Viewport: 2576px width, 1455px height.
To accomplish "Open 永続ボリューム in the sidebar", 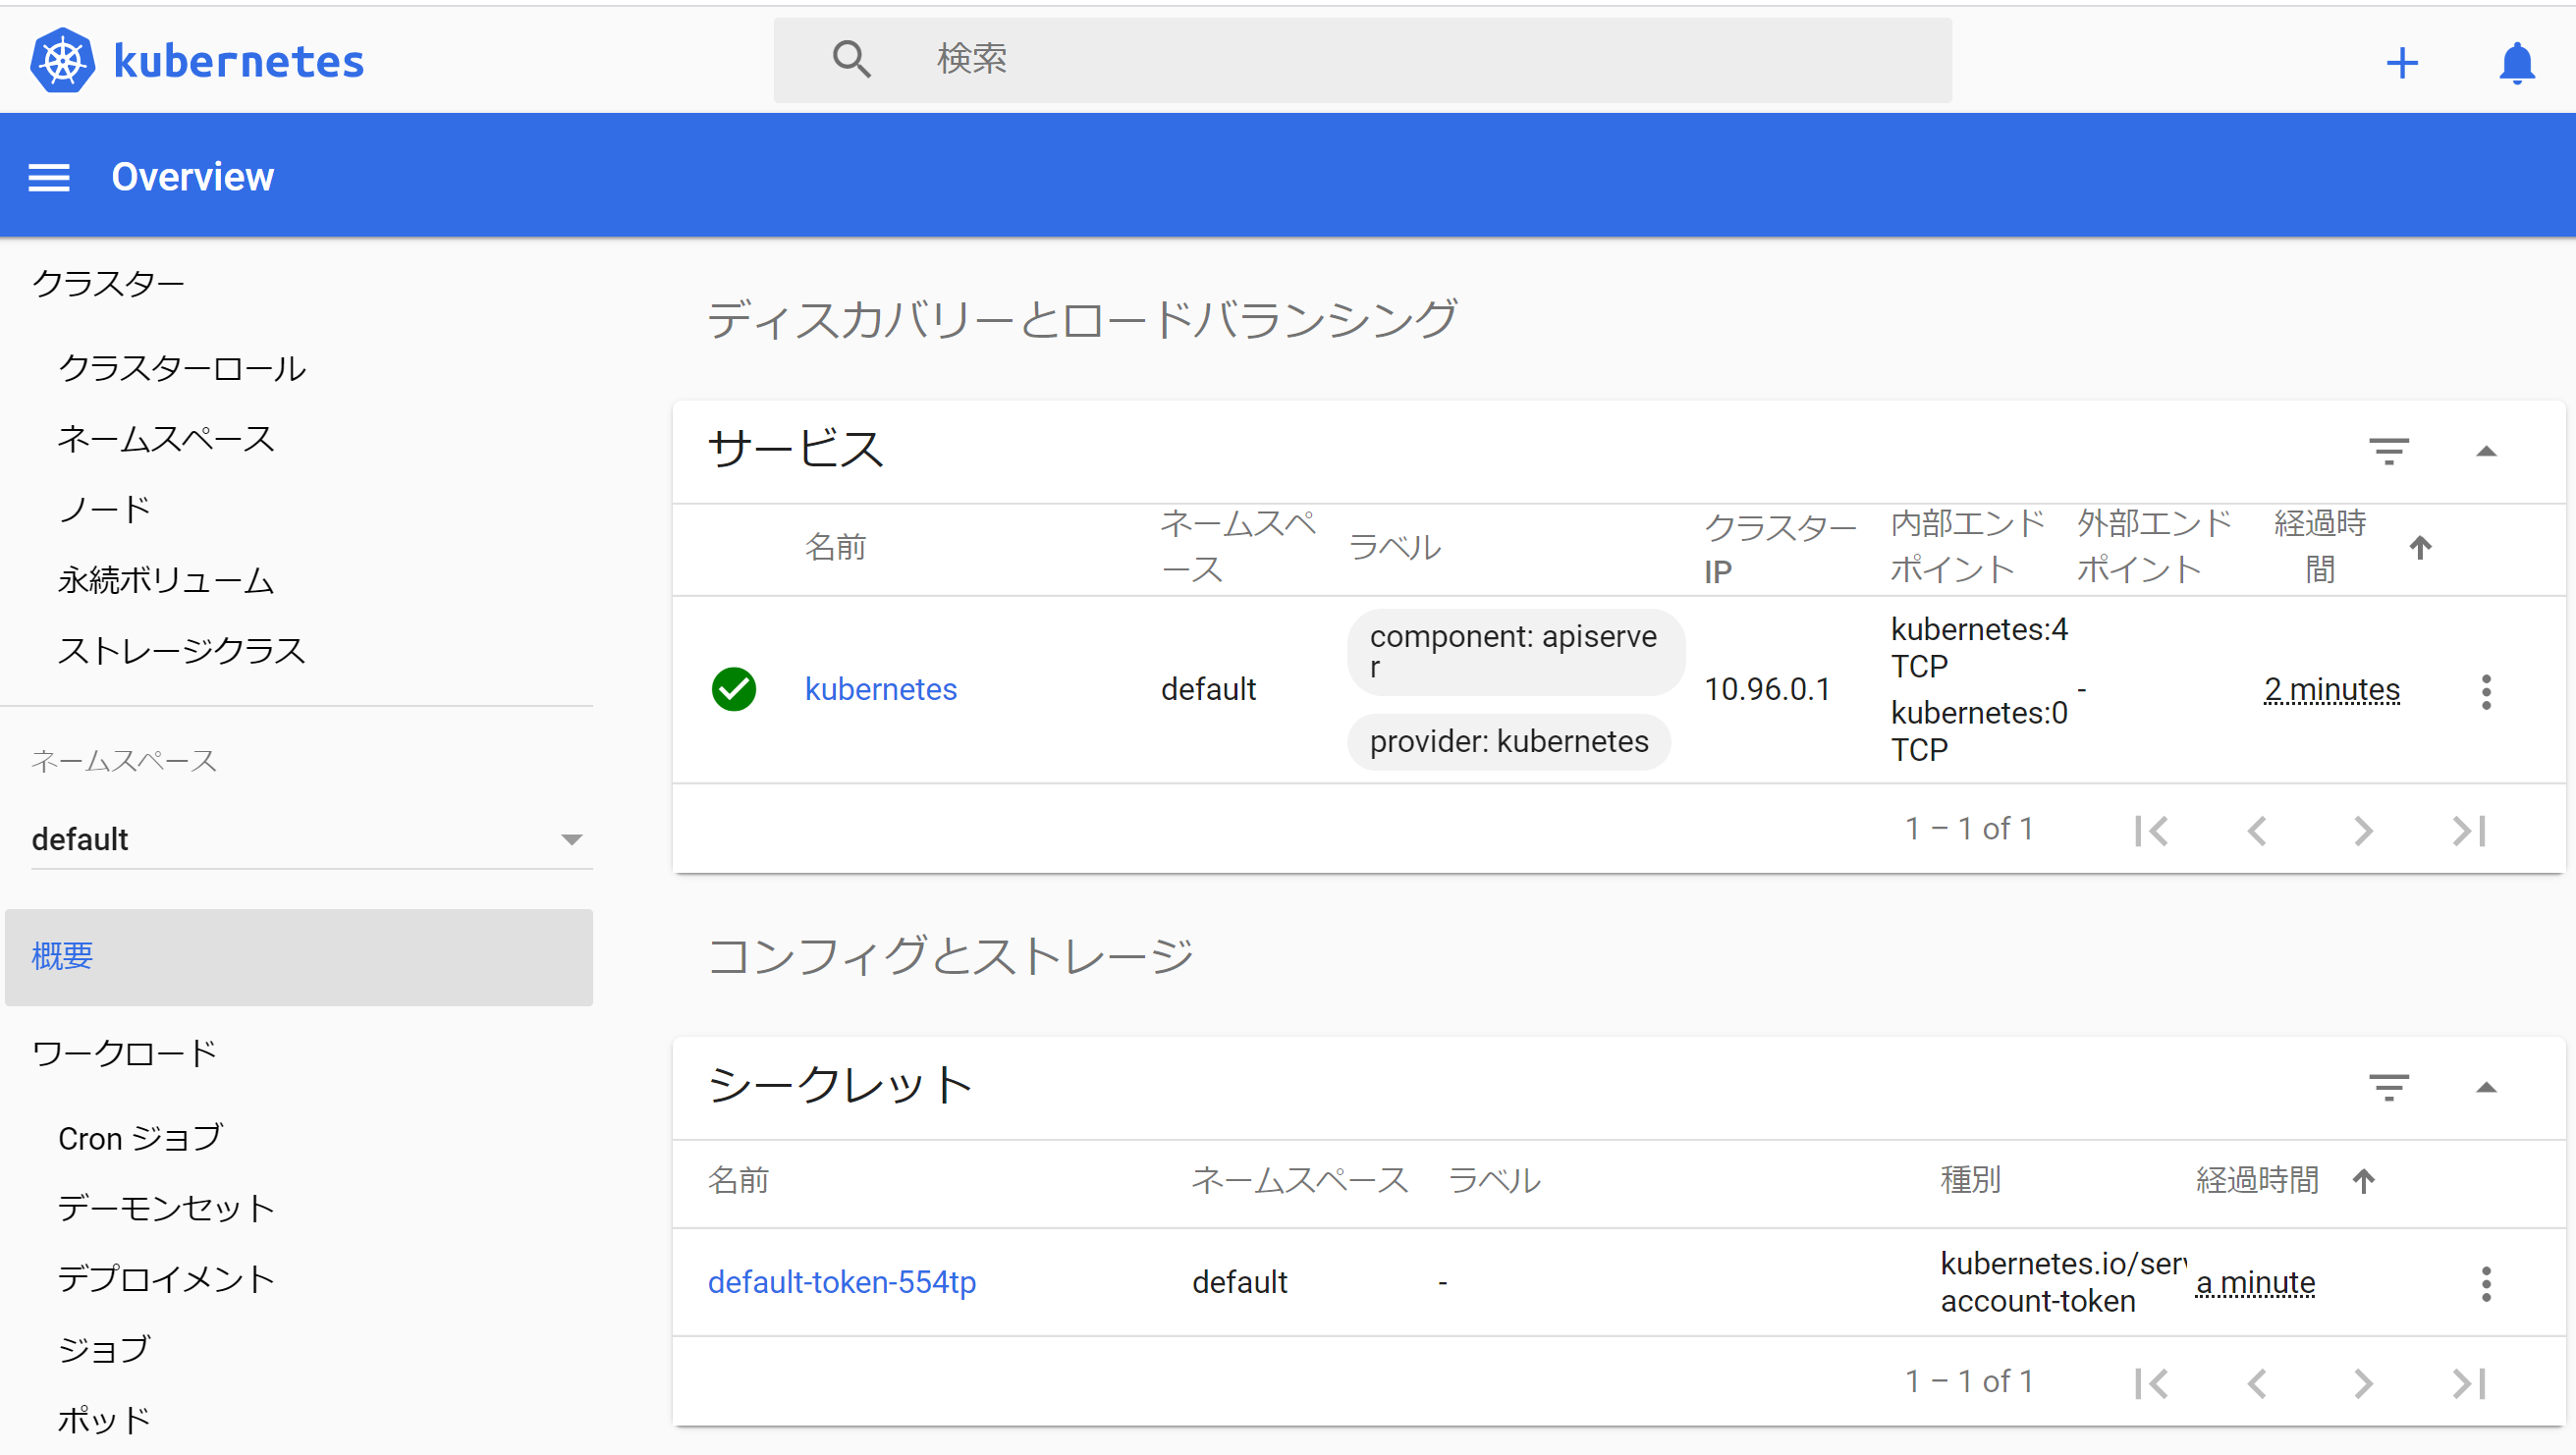I will 165,580.
